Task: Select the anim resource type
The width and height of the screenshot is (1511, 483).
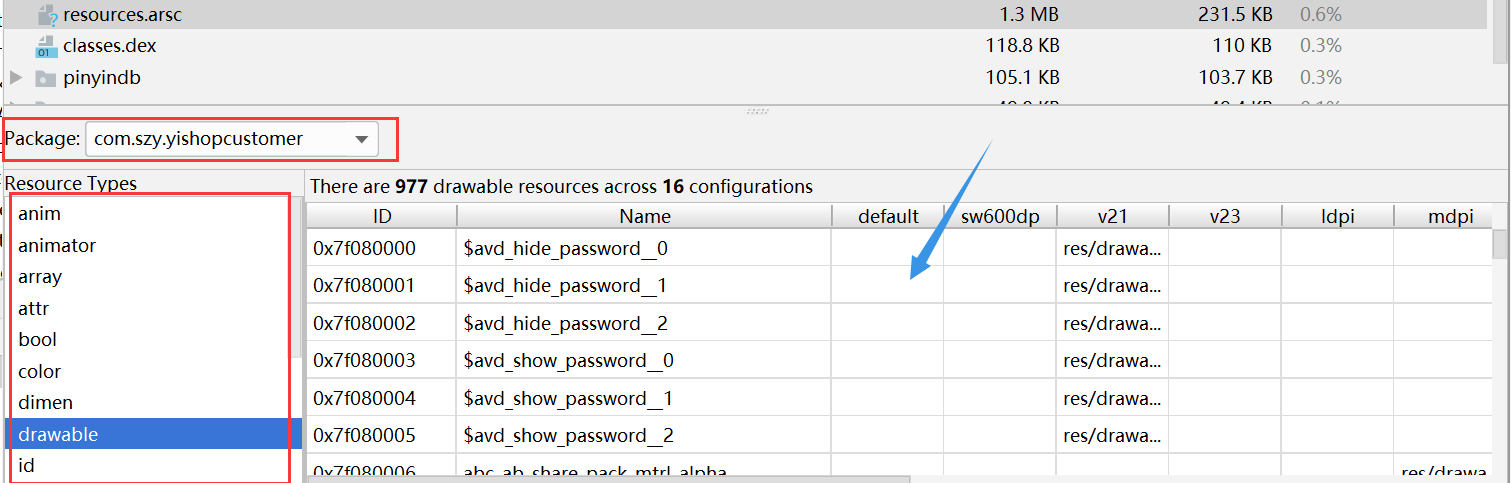Action: pos(151,213)
